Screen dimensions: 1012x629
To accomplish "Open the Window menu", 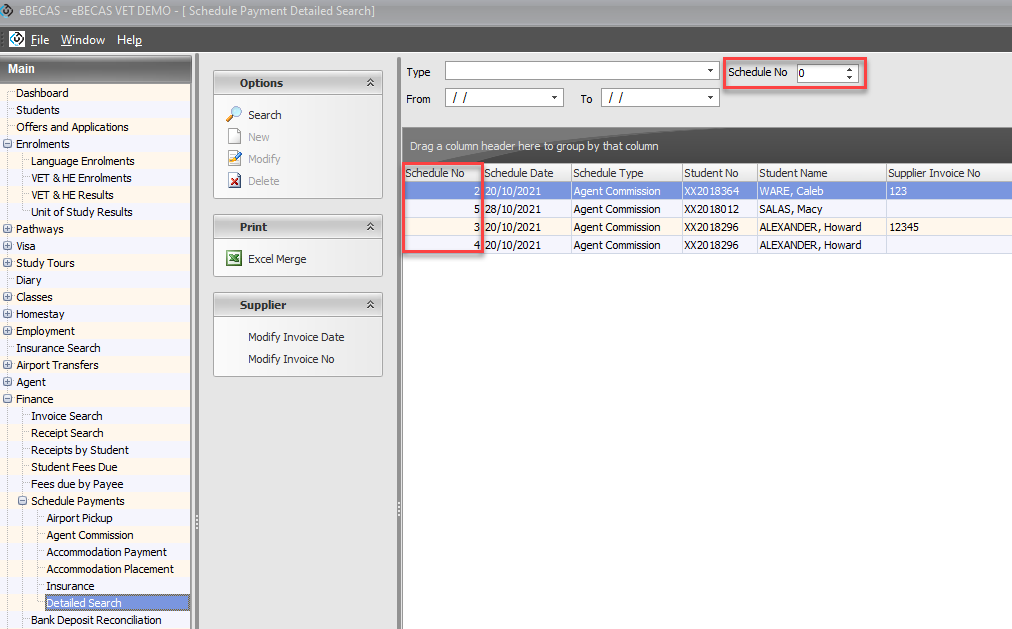I will point(82,40).
